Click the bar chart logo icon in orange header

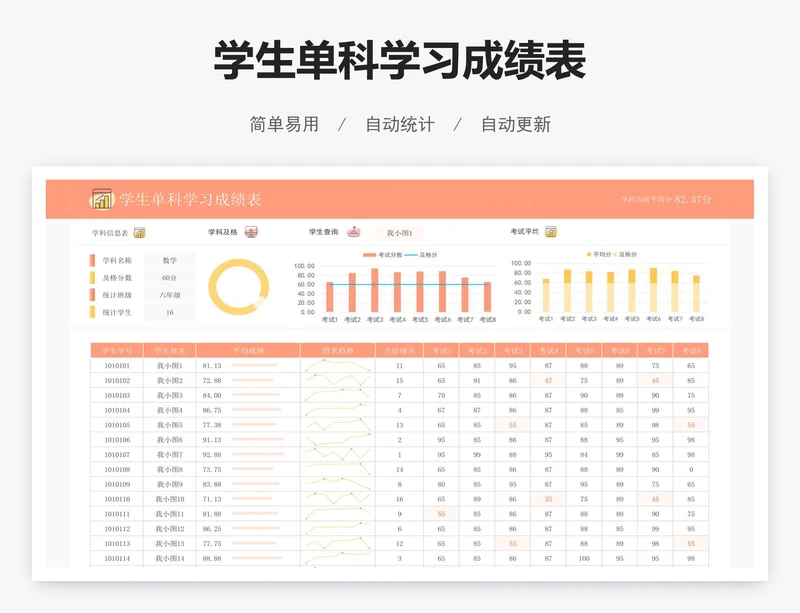click(101, 199)
